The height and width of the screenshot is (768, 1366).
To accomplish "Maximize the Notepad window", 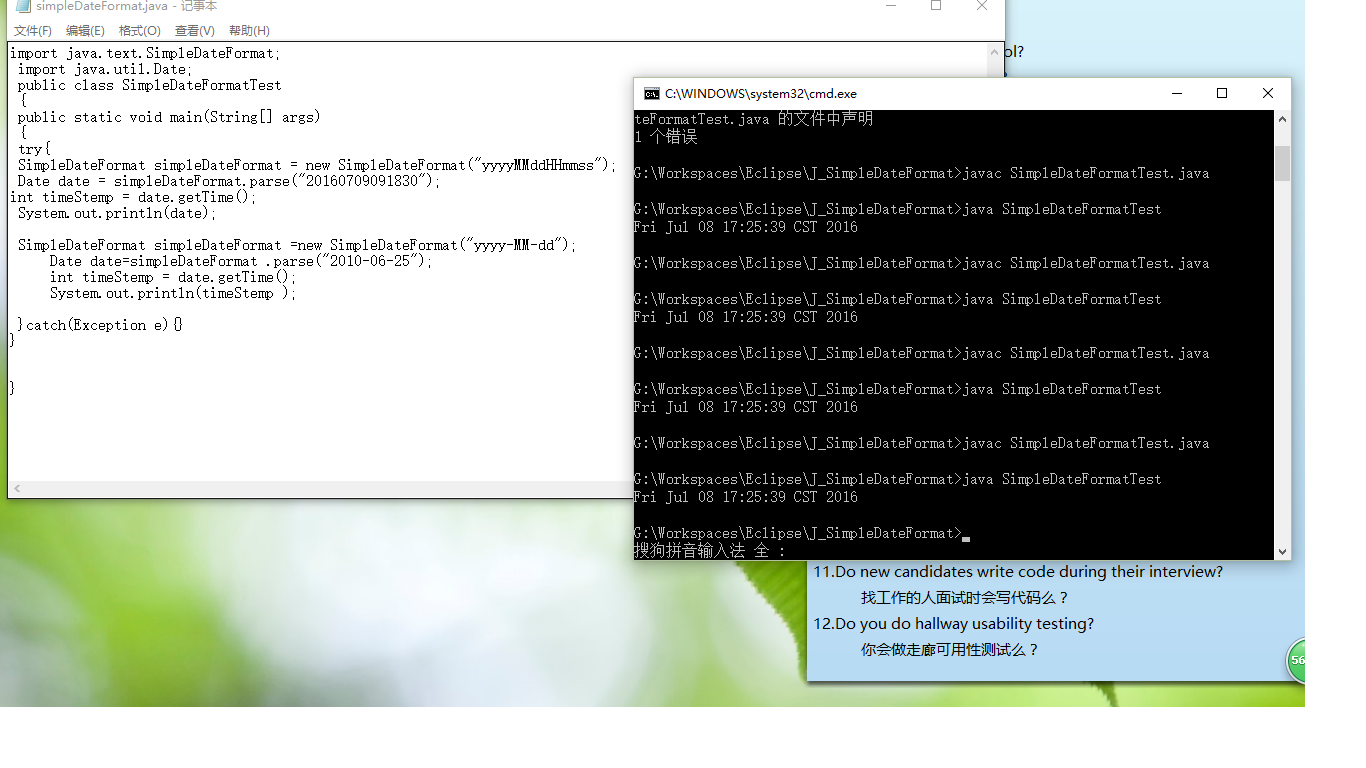I will click(x=936, y=6).
